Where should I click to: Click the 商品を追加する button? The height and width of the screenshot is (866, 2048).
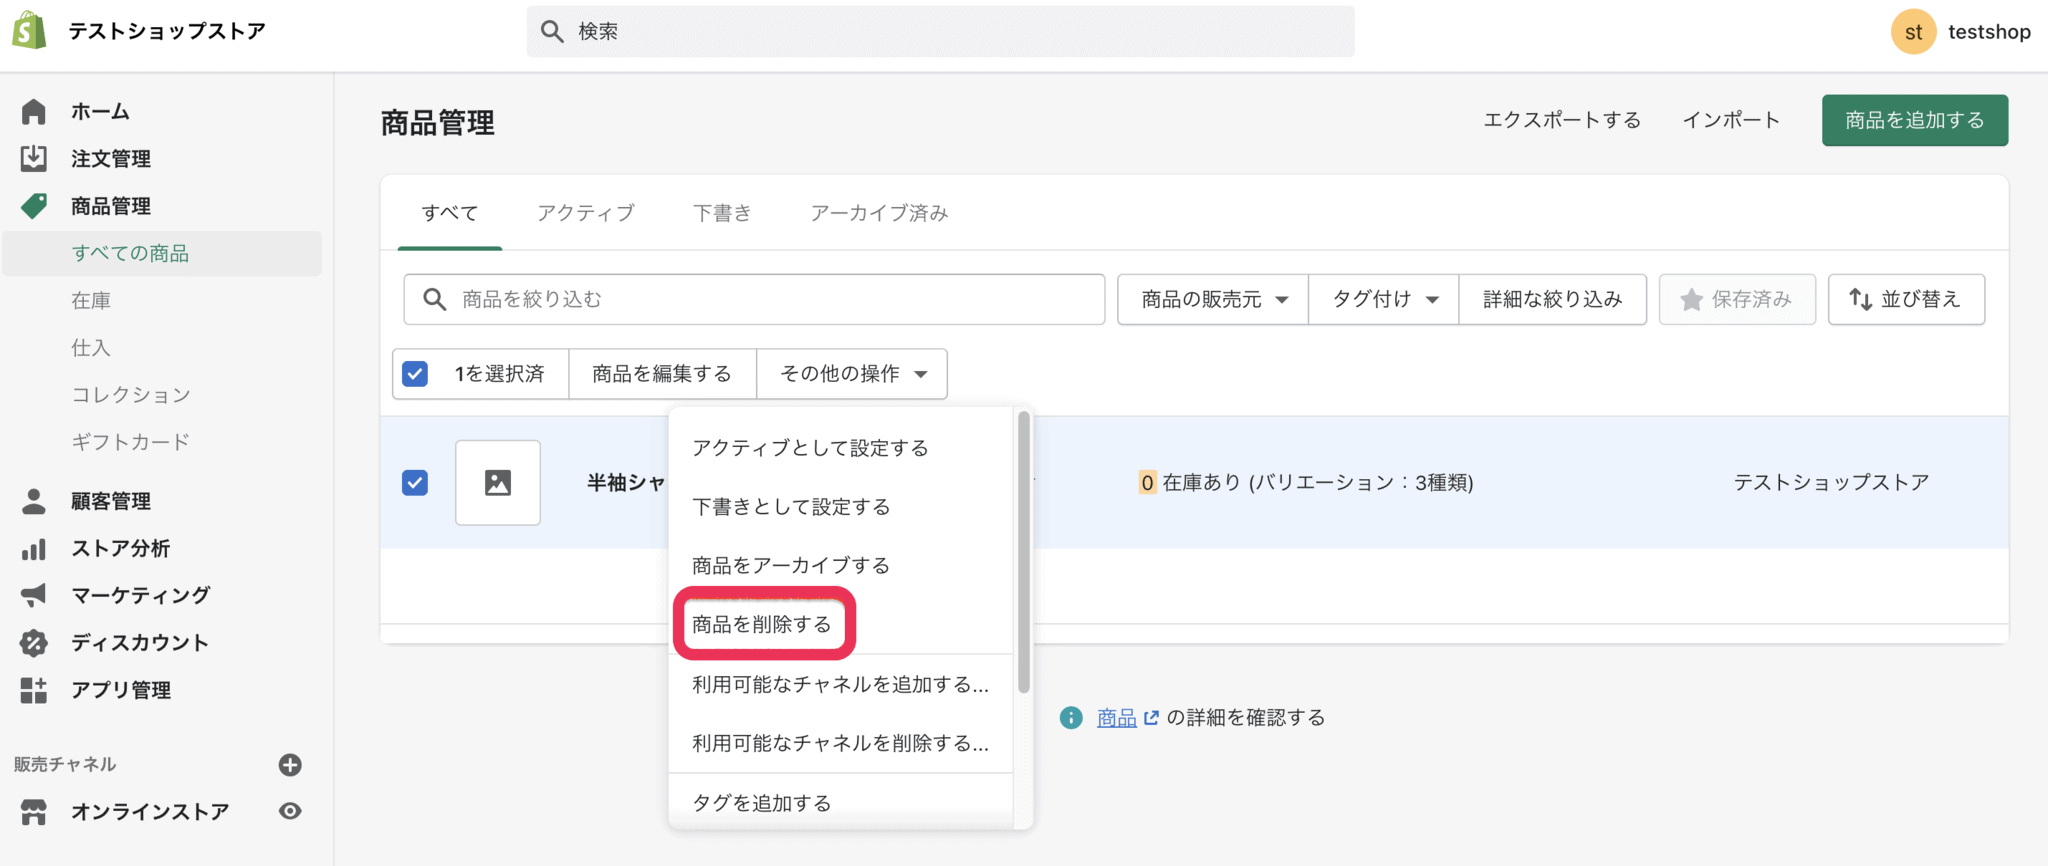pos(1914,120)
